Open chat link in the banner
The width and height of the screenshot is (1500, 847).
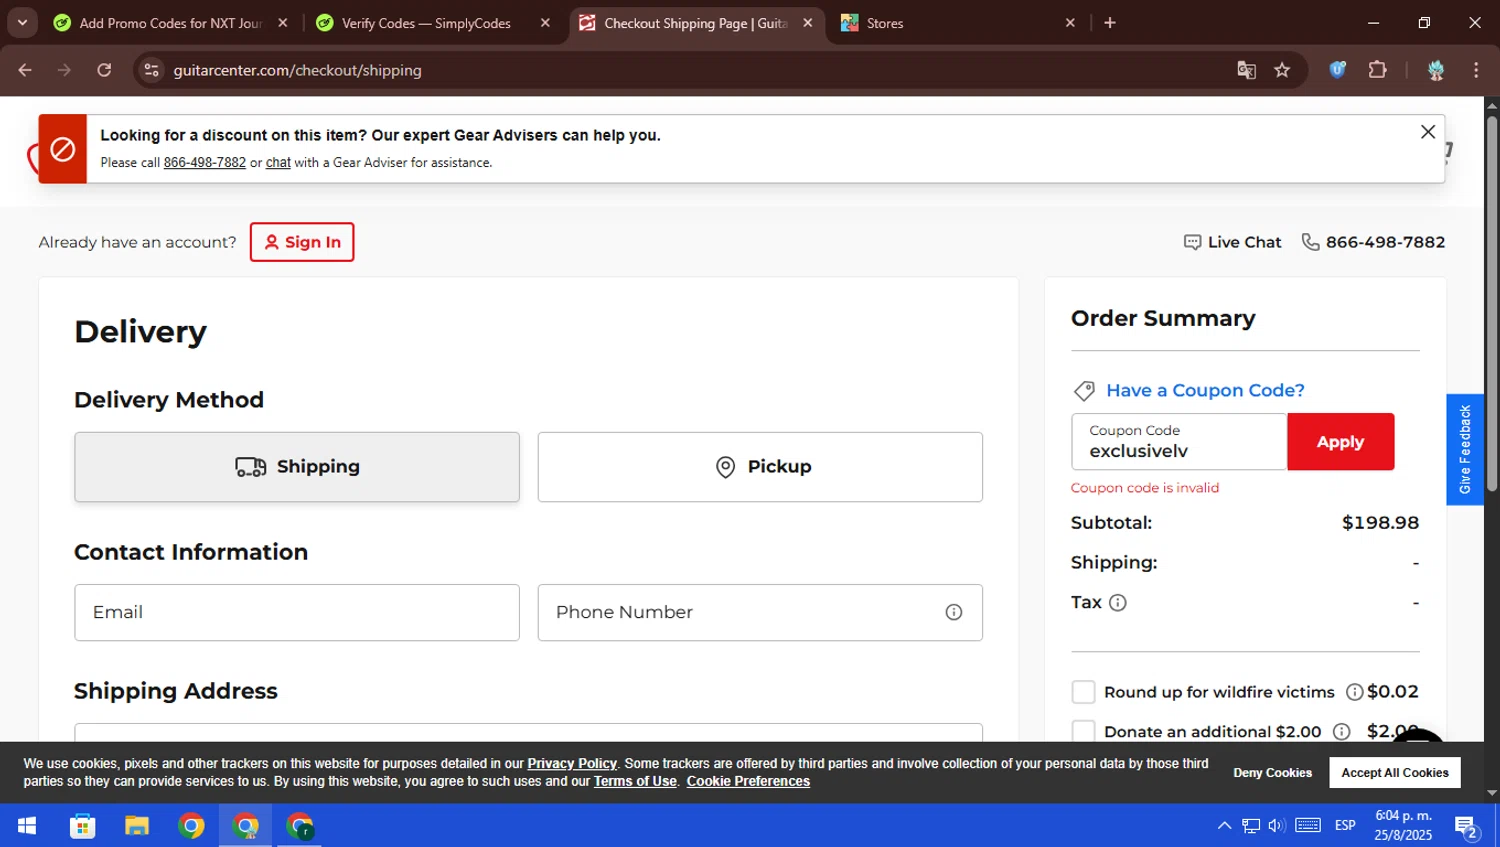[278, 163]
